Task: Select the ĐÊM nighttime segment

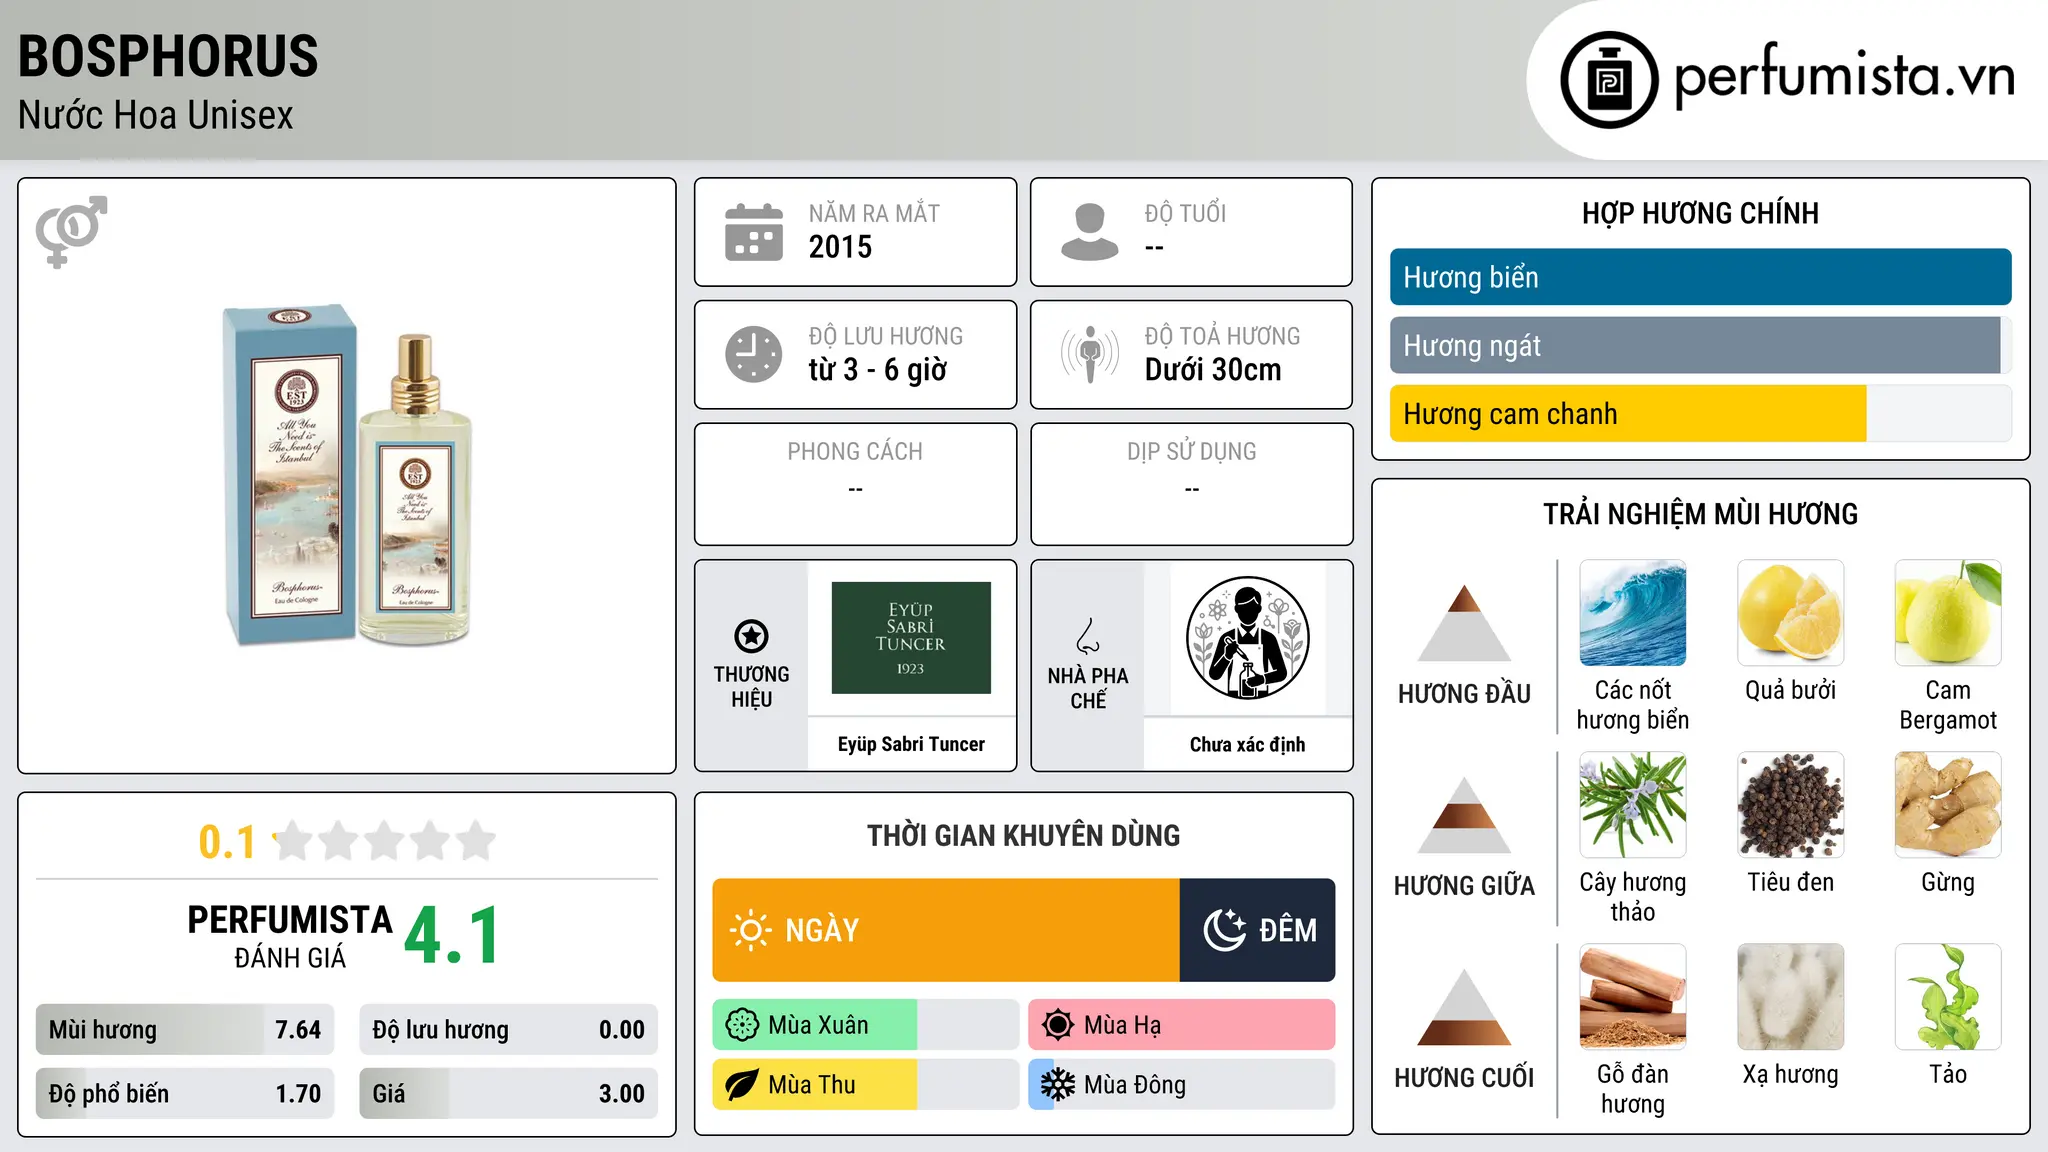Action: coord(1257,930)
